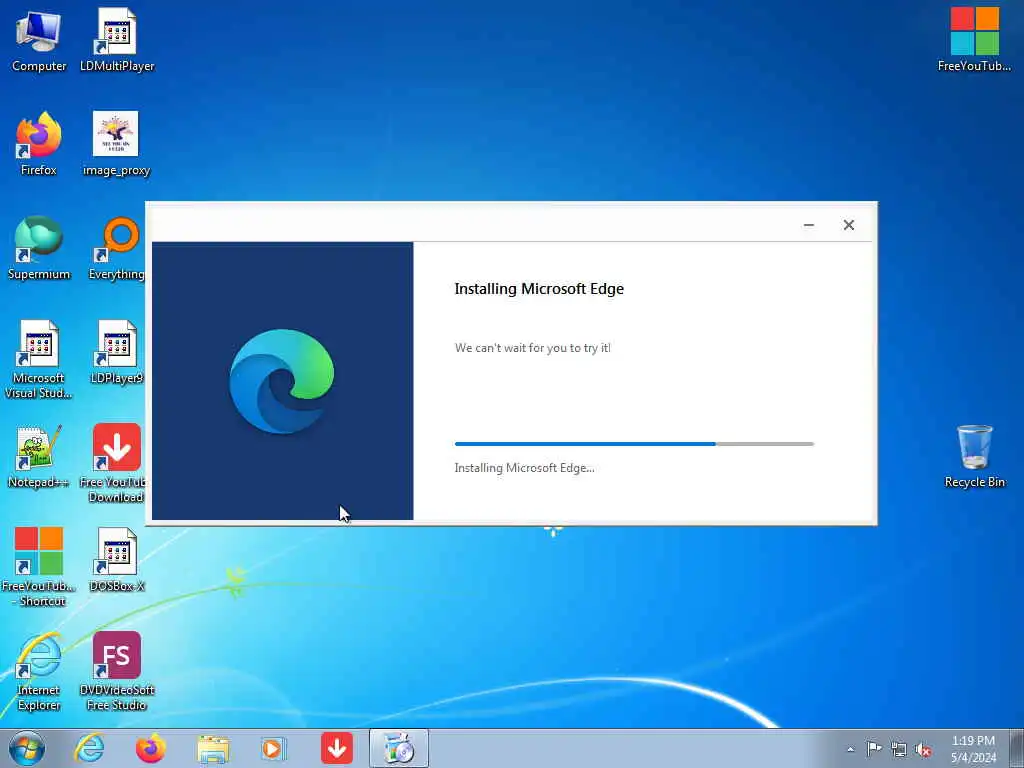Select the Internet Explorer desktop shortcut
The image size is (1024, 768).
coord(39,671)
